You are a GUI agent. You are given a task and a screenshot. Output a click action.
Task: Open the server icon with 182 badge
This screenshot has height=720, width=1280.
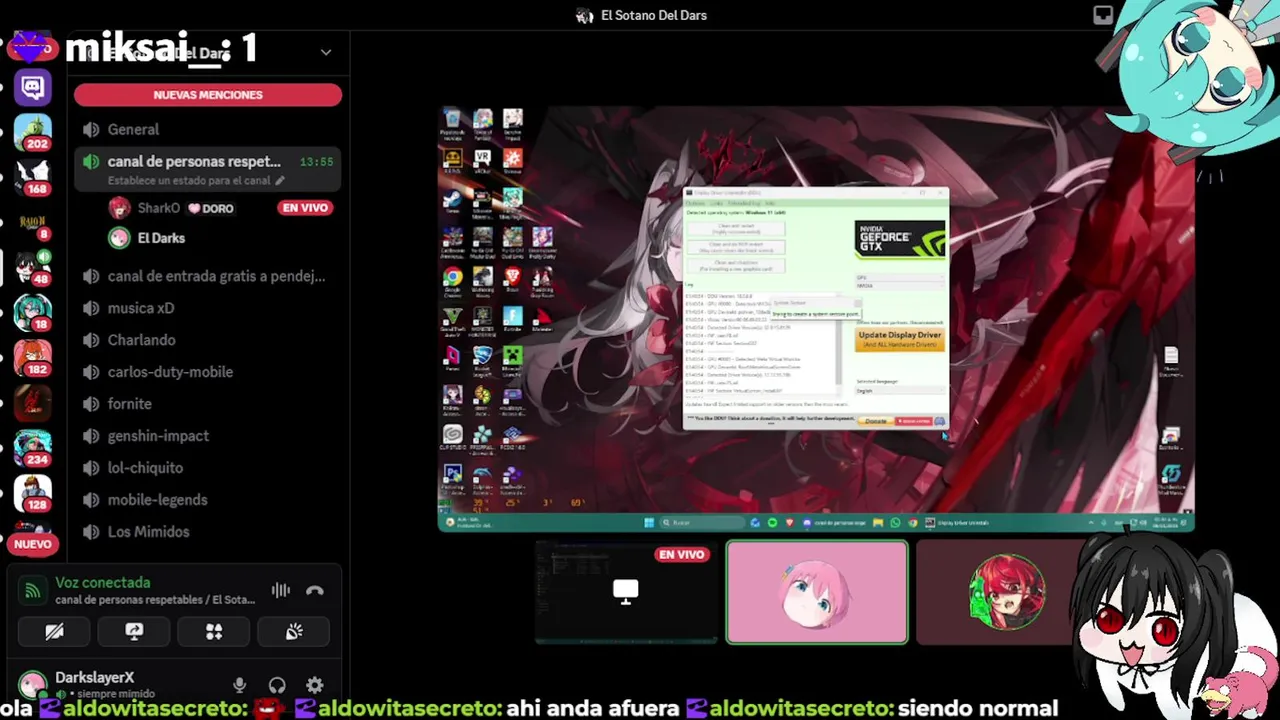(x=33, y=356)
